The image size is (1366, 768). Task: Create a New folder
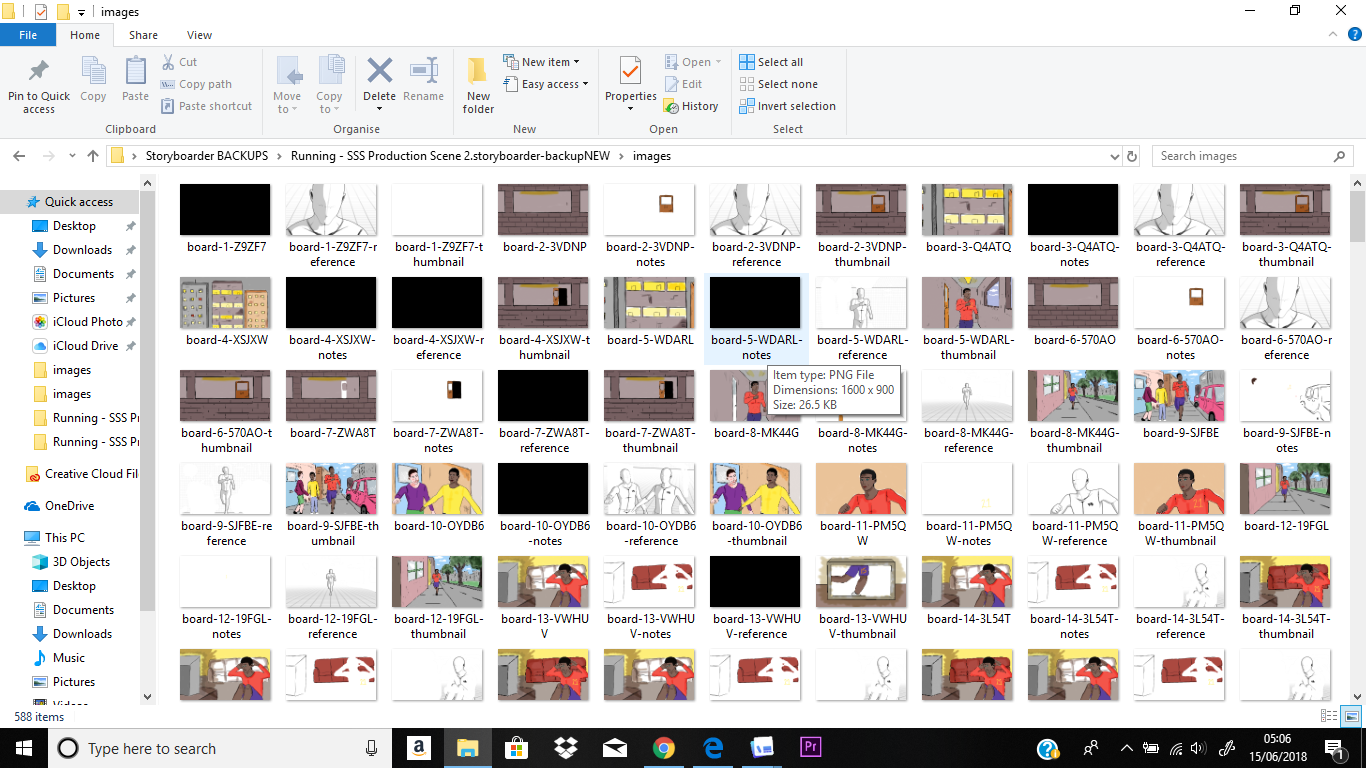point(477,84)
